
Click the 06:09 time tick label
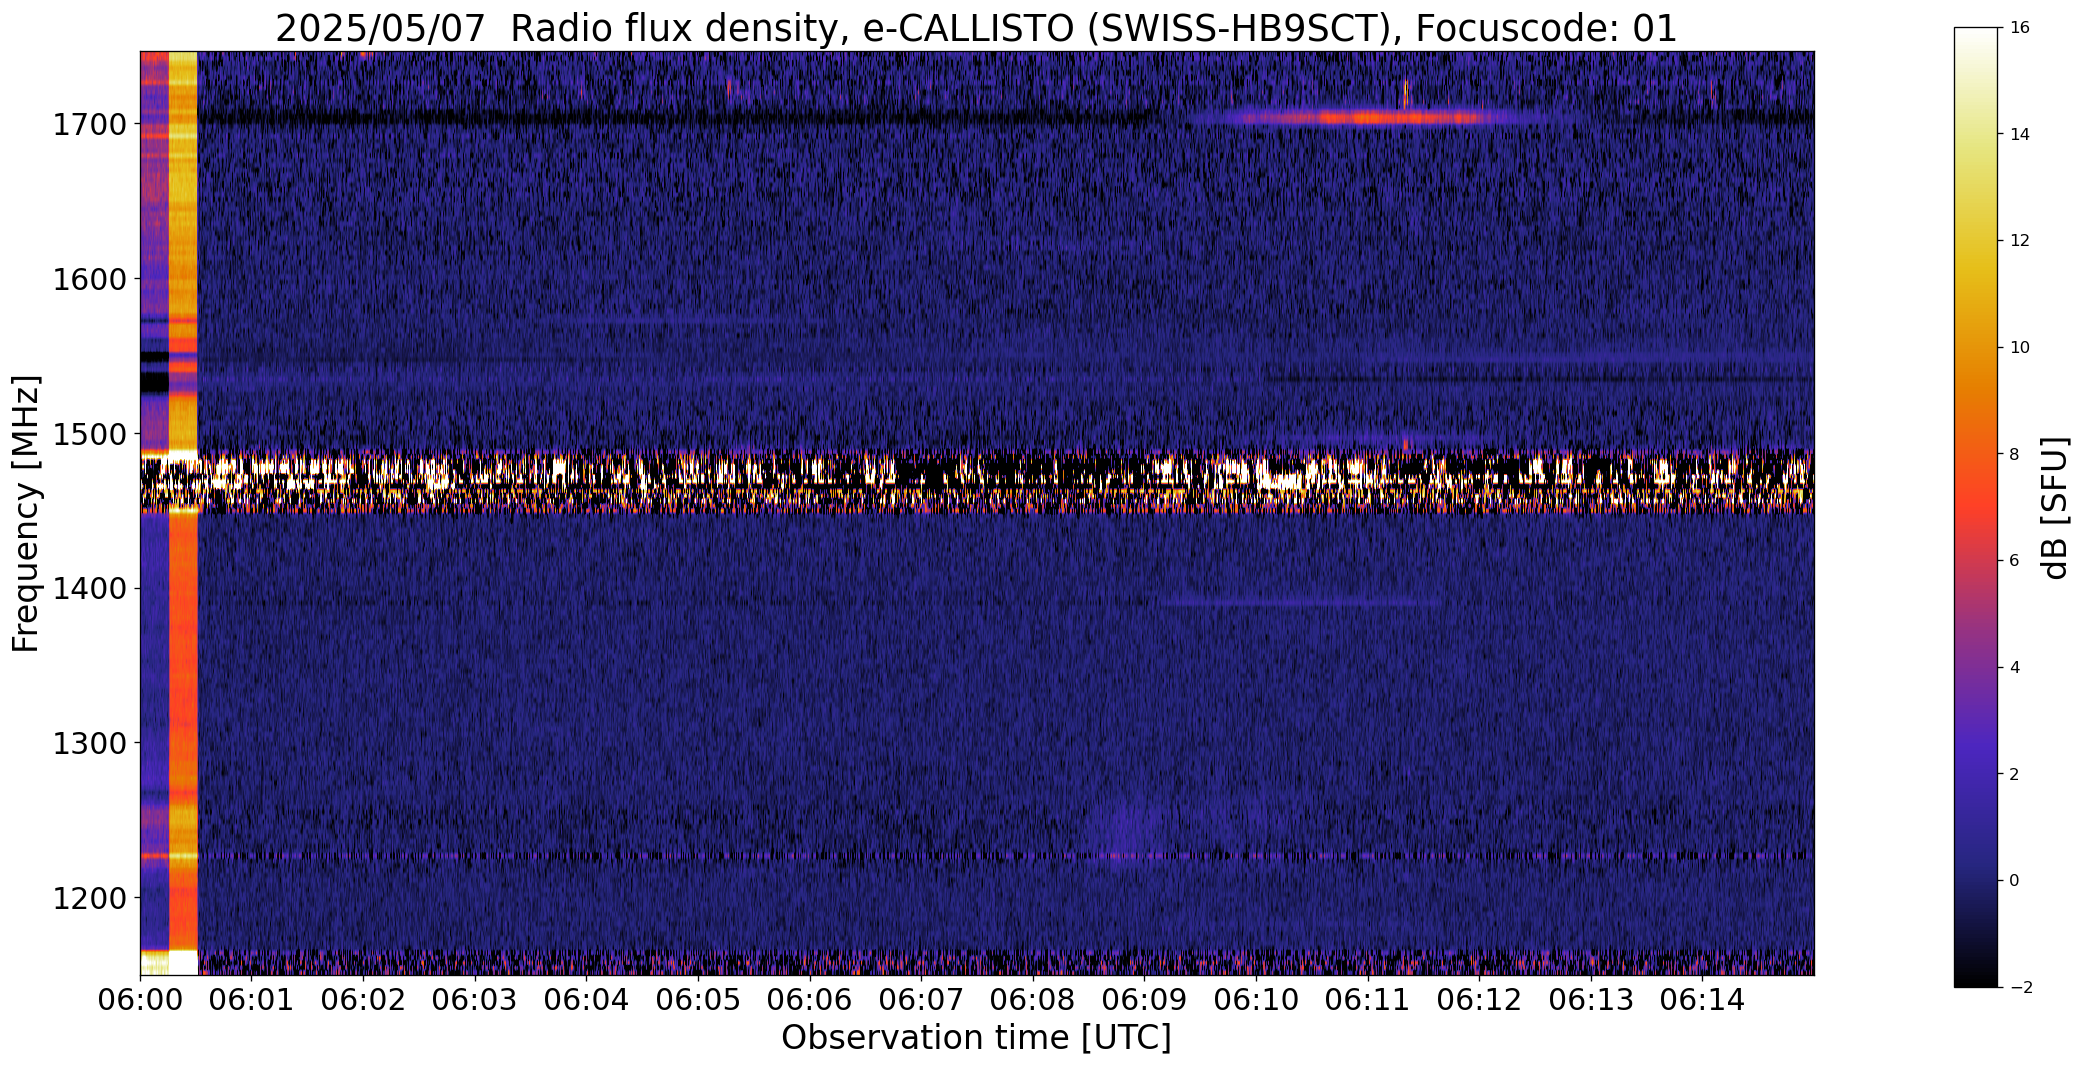pyautogui.click(x=1145, y=1000)
